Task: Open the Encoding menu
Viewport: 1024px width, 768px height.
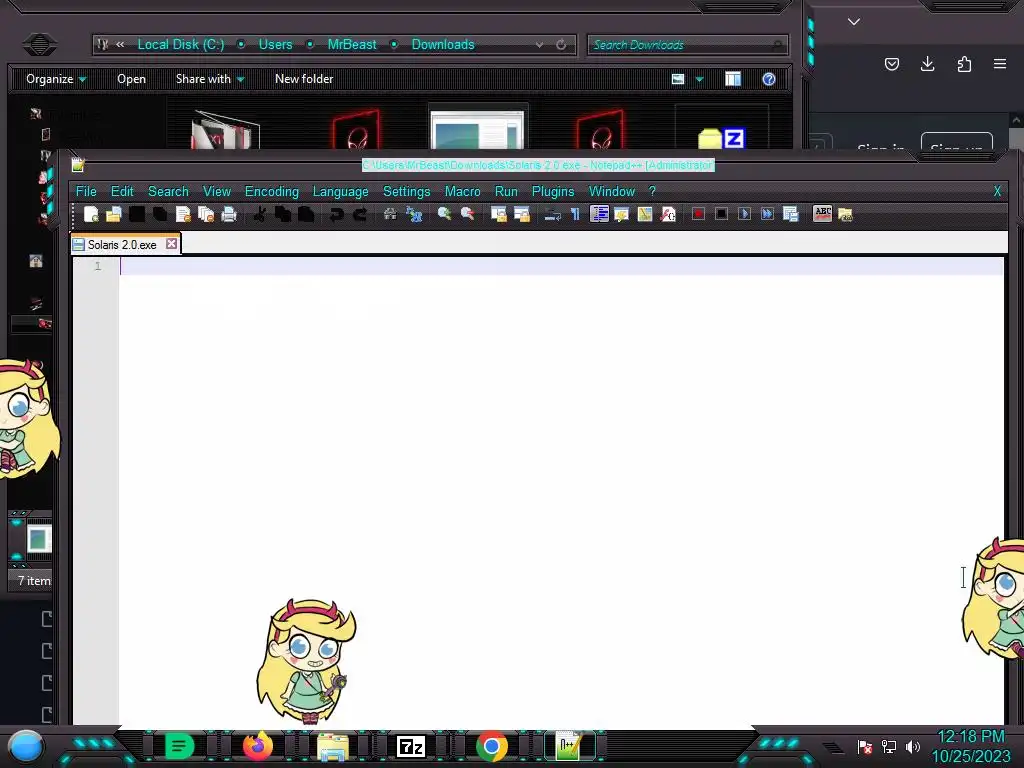Action: (x=272, y=191)
